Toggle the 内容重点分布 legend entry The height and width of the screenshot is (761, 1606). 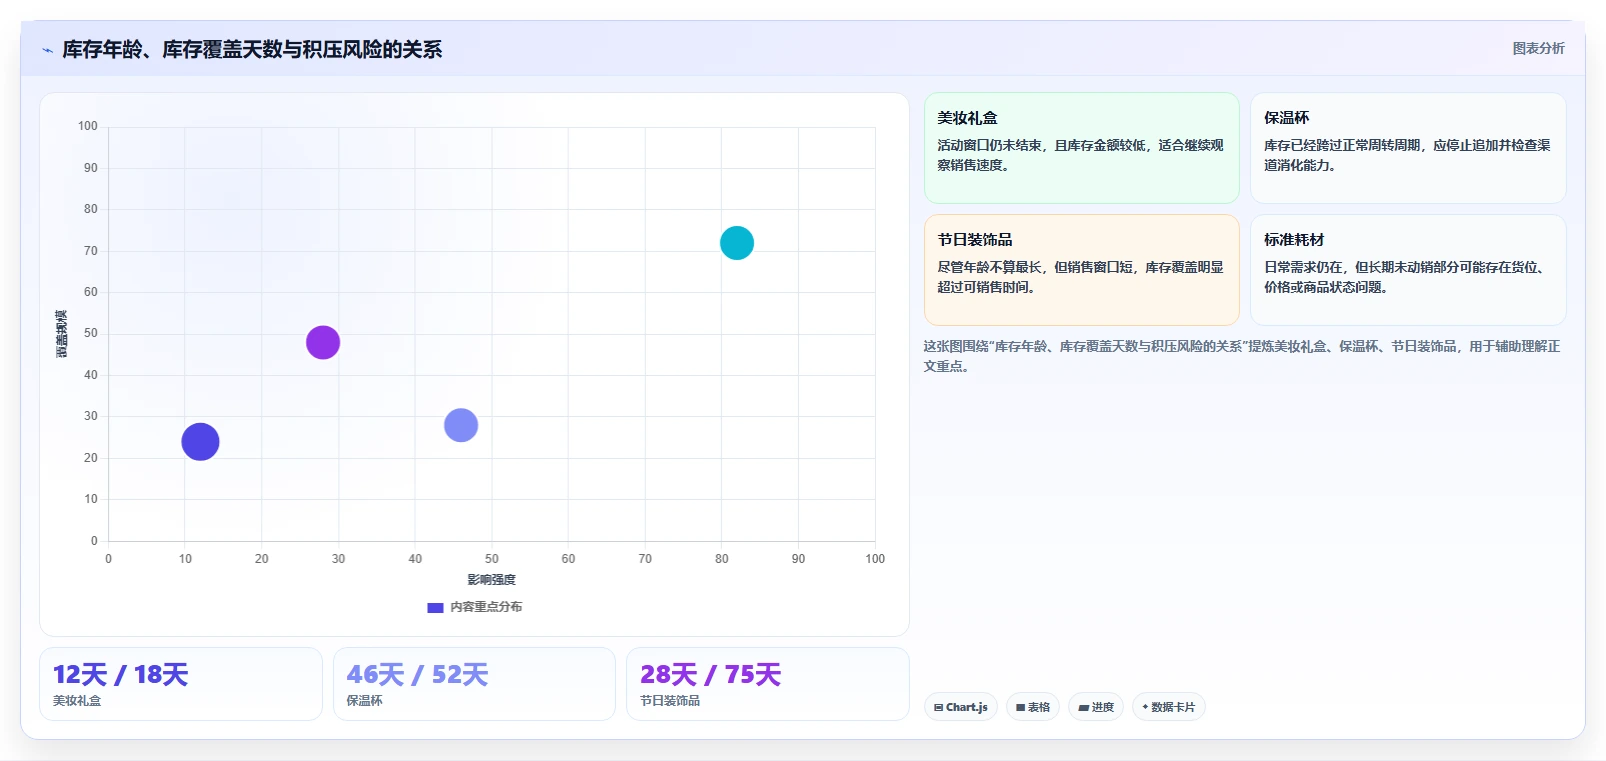point(474,607)
